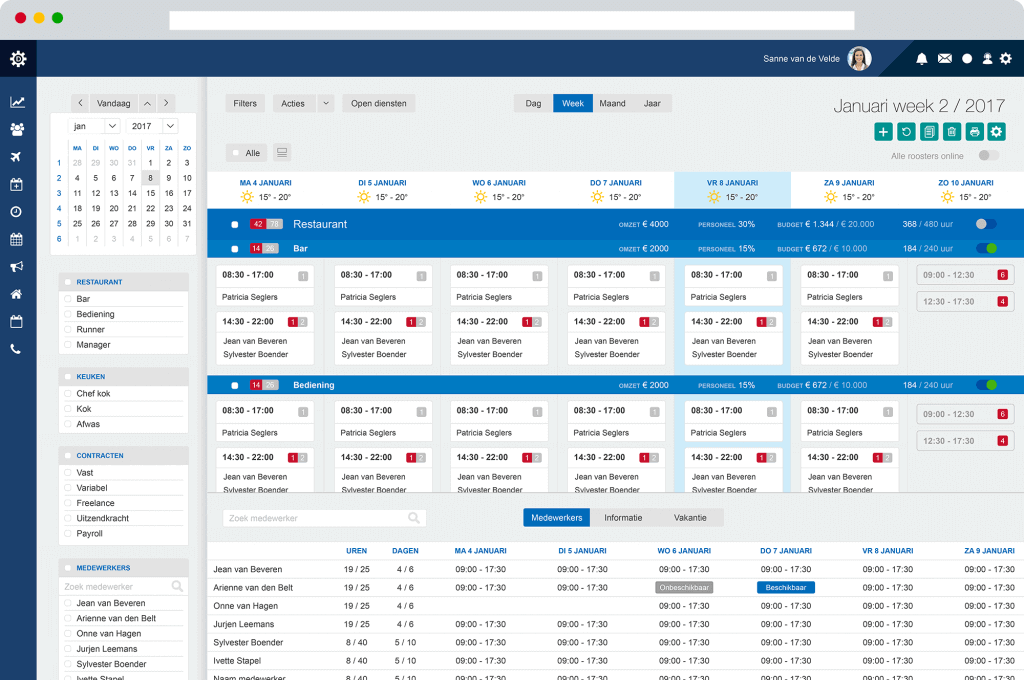Open schedule settings via the teal gear icon

[x=998, y=131]
